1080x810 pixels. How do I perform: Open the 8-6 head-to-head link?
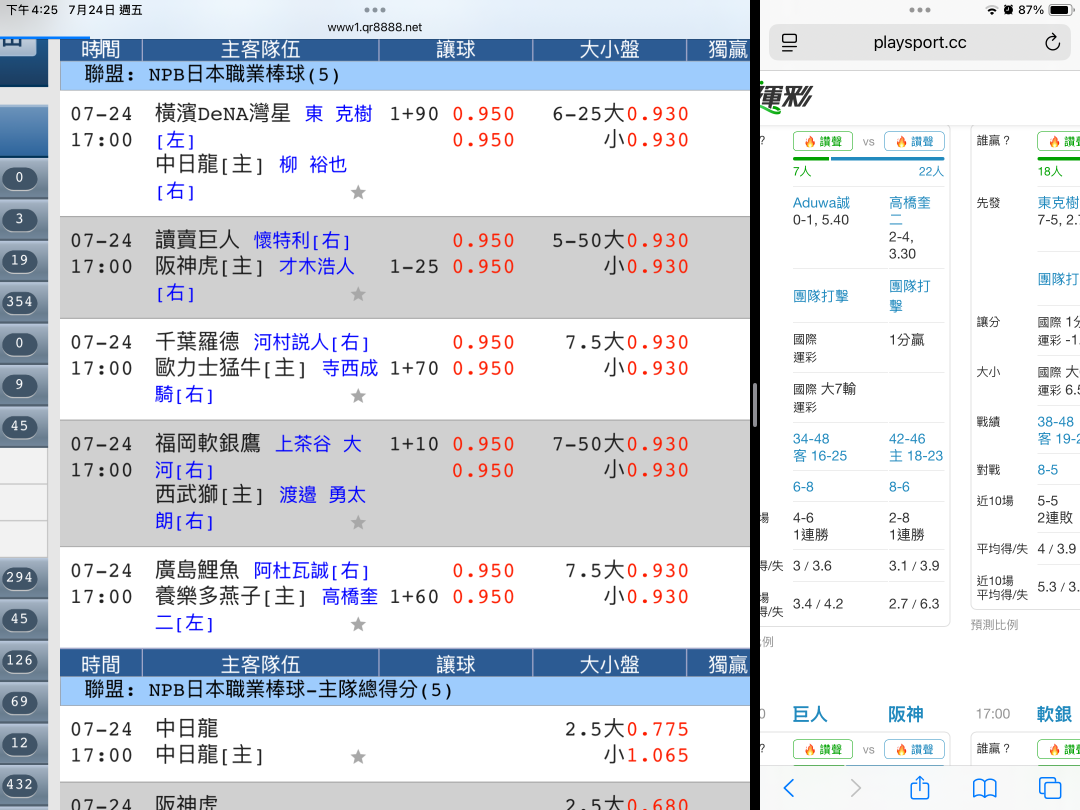point(899,487)
